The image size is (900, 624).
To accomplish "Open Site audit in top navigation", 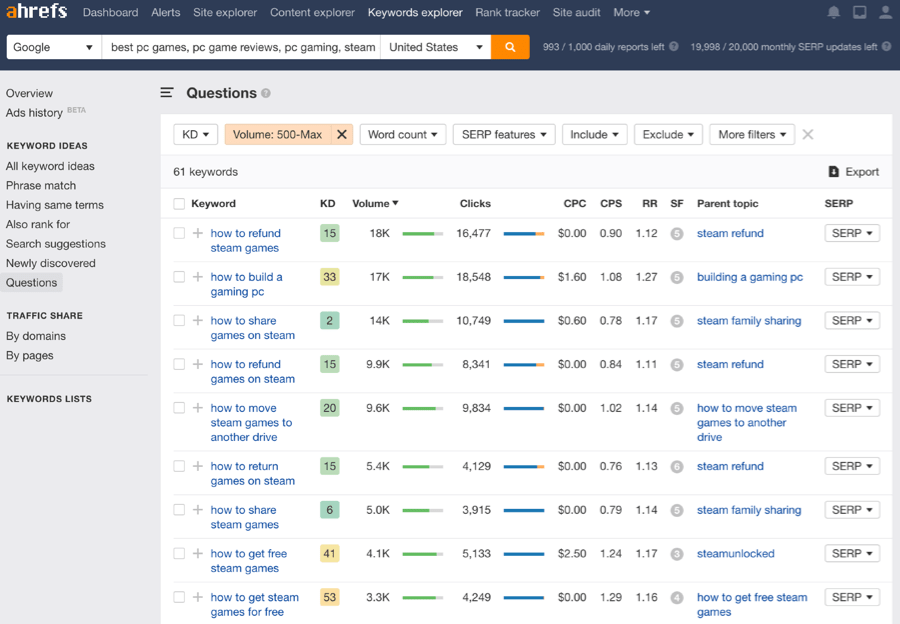I will pyautogui.click(x=576, y=12).
